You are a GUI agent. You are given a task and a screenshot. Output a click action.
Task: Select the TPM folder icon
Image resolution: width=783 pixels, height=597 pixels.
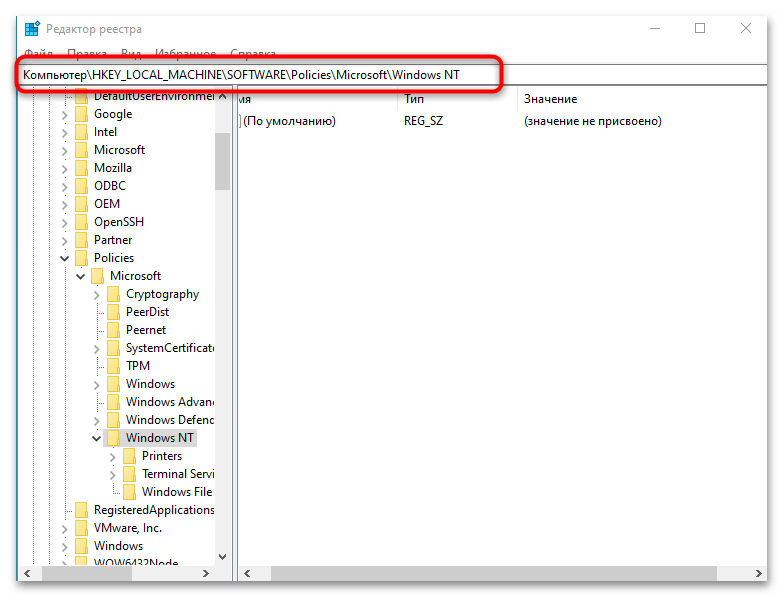click(113, 366)
